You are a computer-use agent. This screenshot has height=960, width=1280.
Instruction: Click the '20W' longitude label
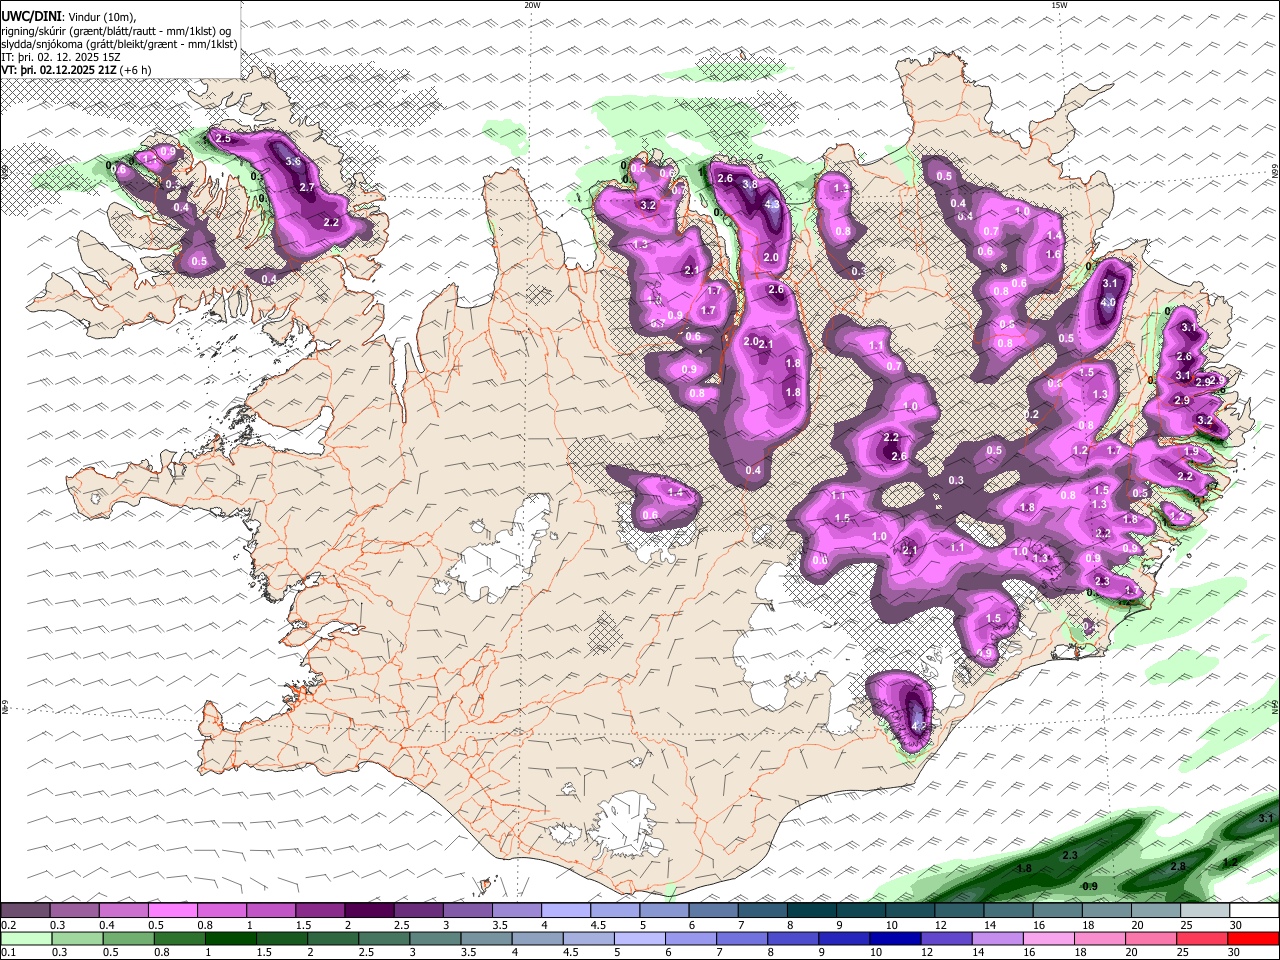coord(532,5)
